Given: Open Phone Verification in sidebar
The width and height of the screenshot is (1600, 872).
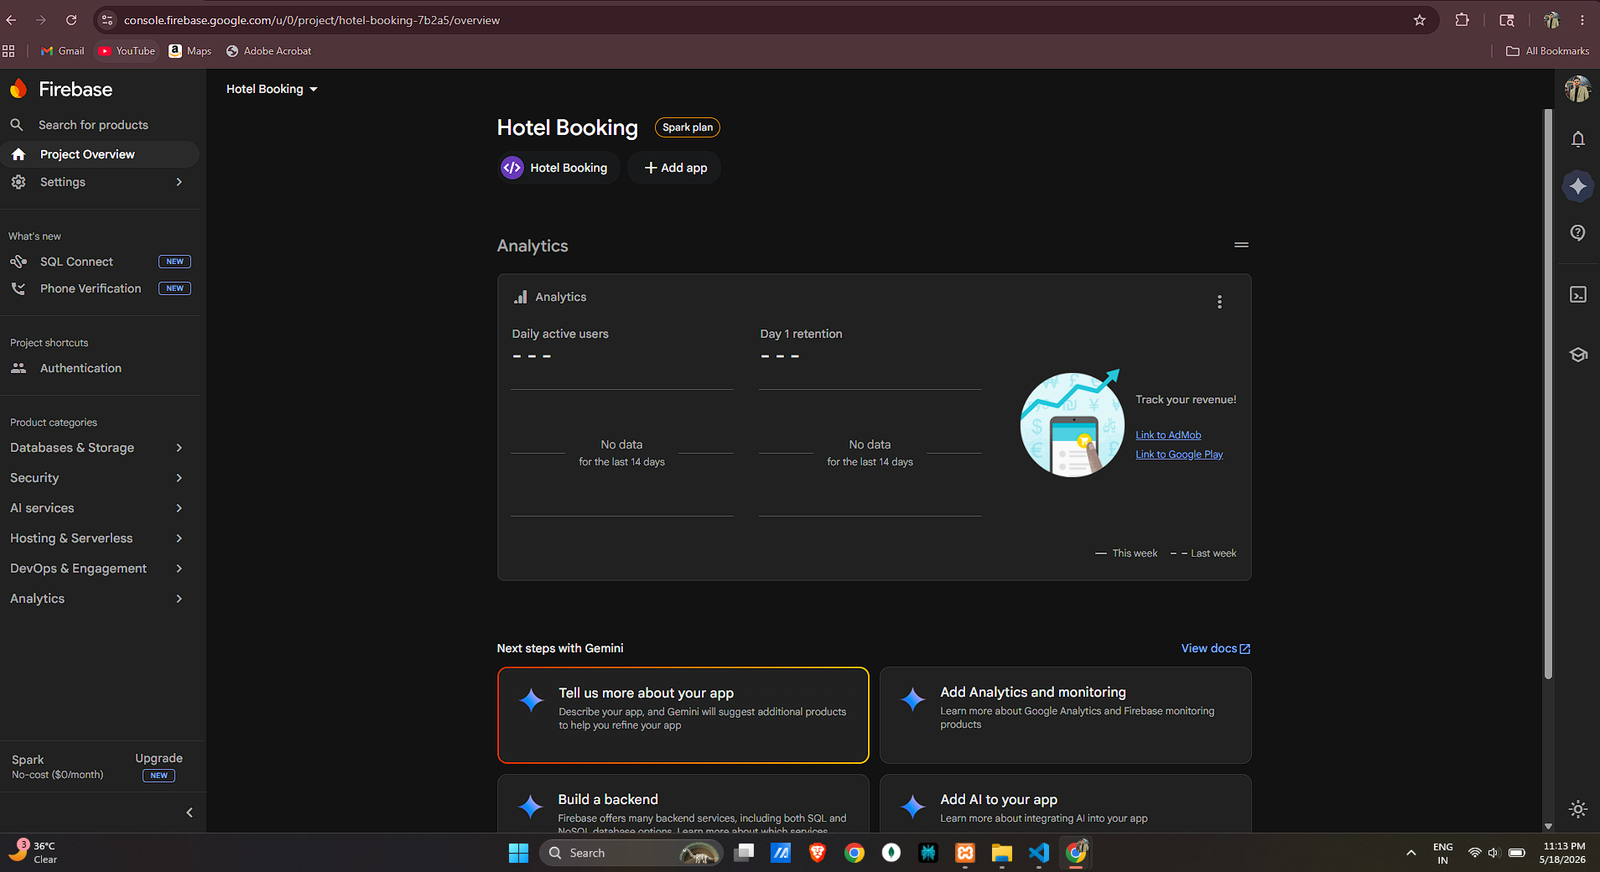Looking at the screenshot, I should tap(100, 288).
